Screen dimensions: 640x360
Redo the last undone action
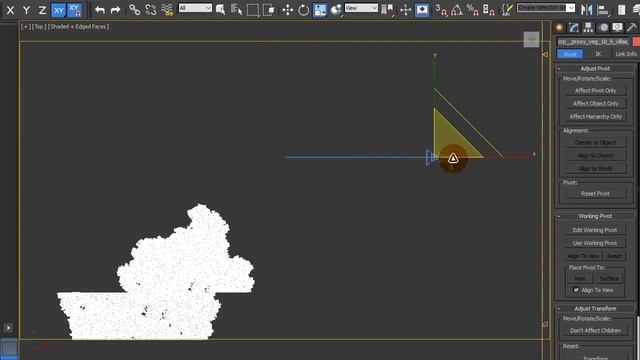[116, 10]
